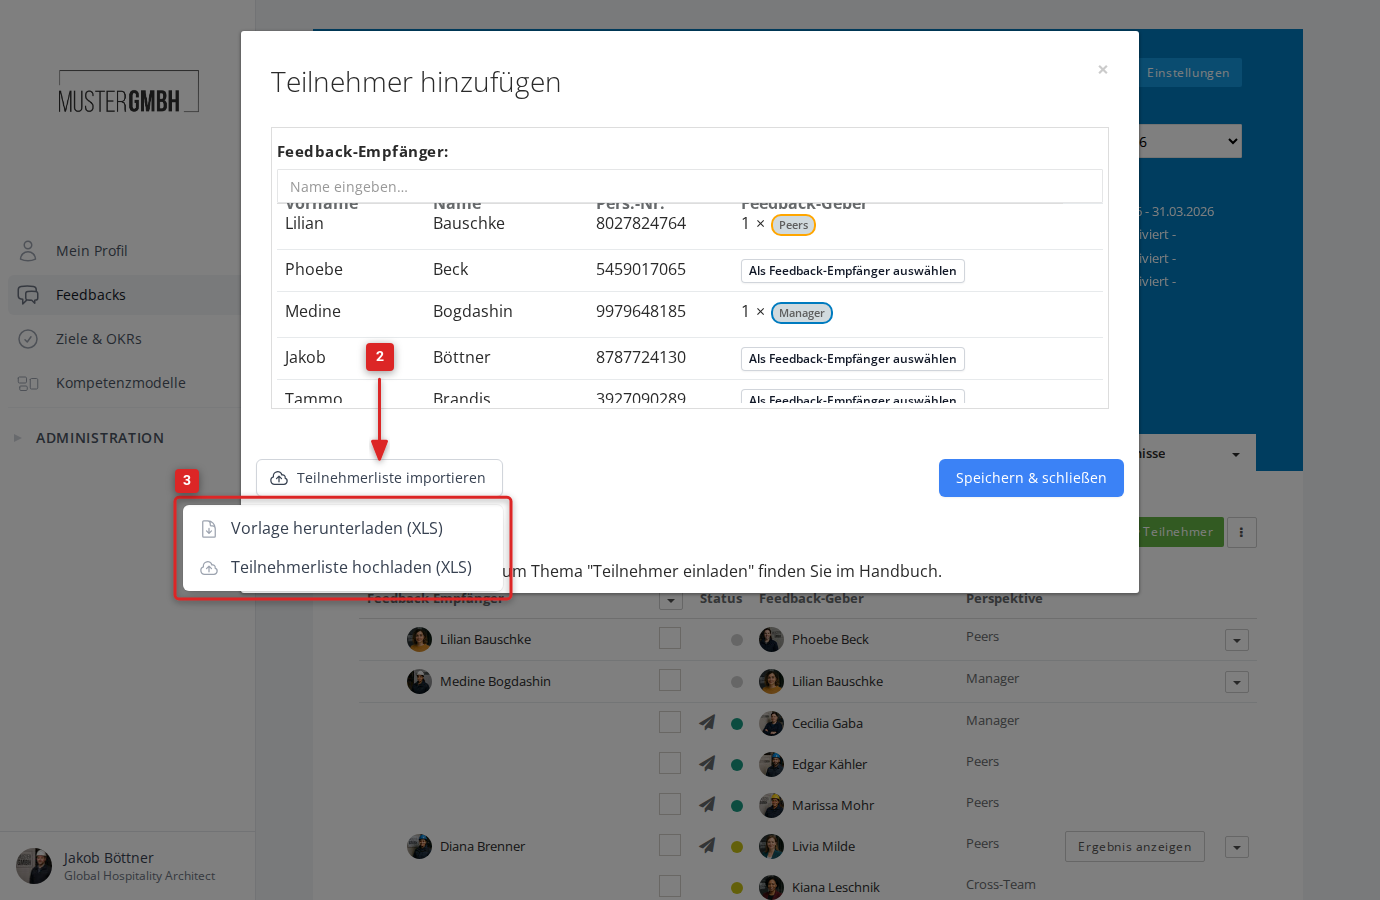Open Mein Profil in sidebar
1380x900 pixels.
(91, 251)
